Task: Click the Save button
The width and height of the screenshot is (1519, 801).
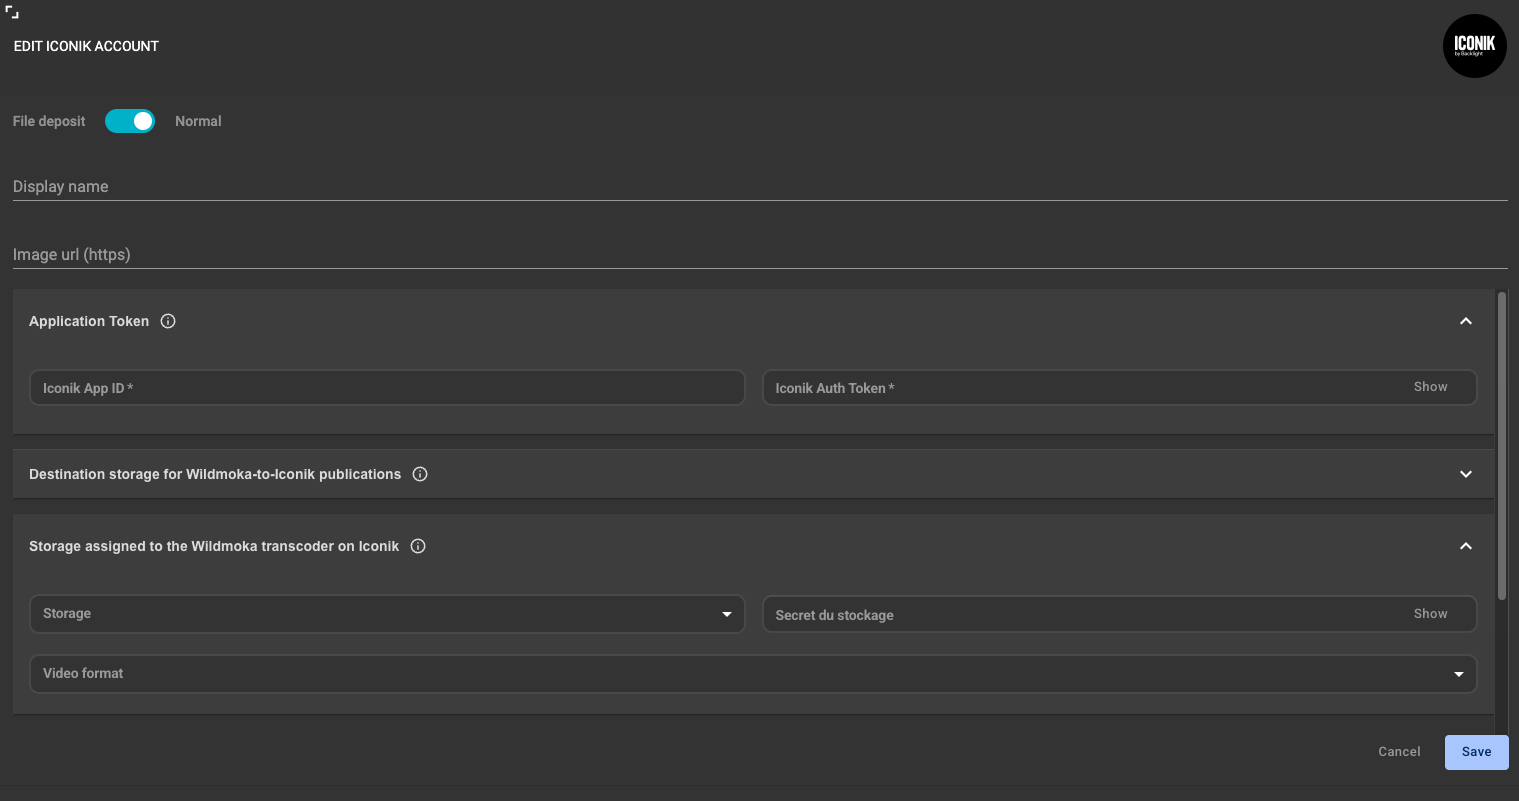Action: pos(1476,752)
